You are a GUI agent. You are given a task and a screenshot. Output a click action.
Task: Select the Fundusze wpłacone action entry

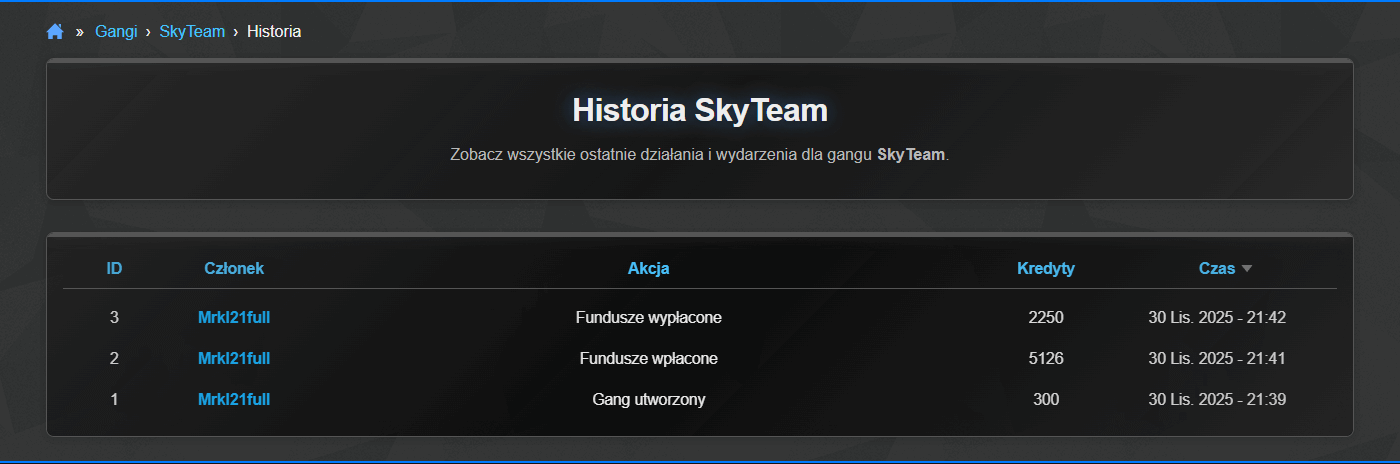(648, 358)
